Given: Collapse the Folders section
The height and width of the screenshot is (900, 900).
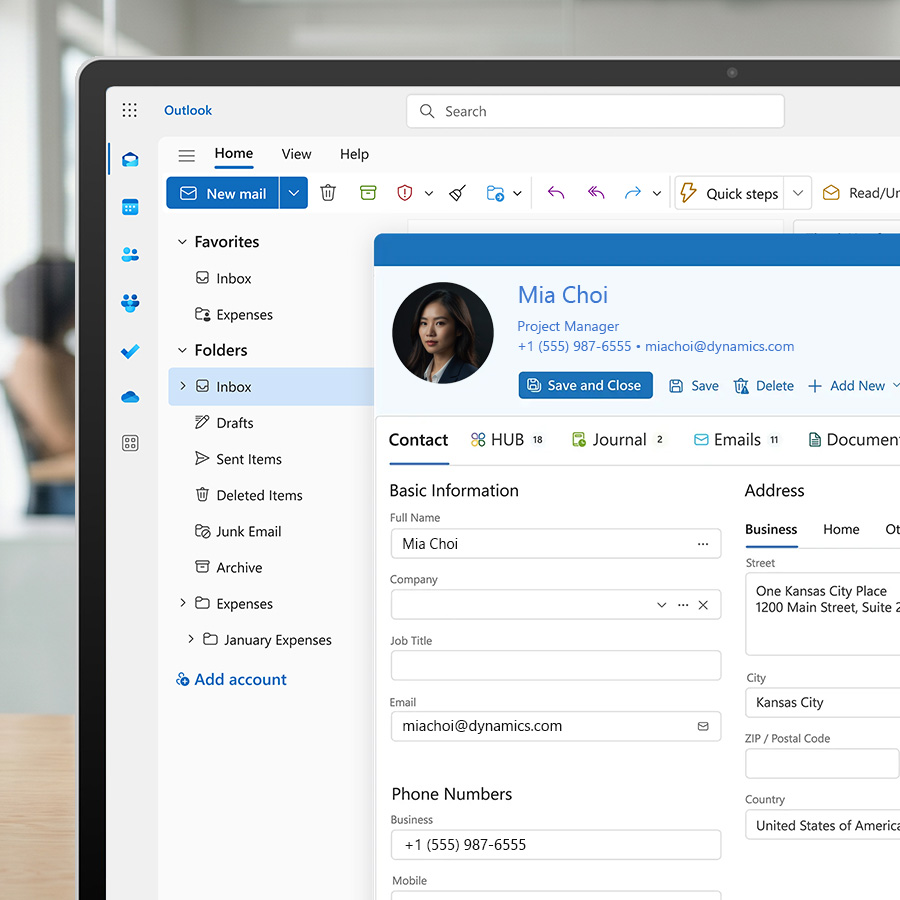Looking at the screenshot, I should (x=182, y=350).
